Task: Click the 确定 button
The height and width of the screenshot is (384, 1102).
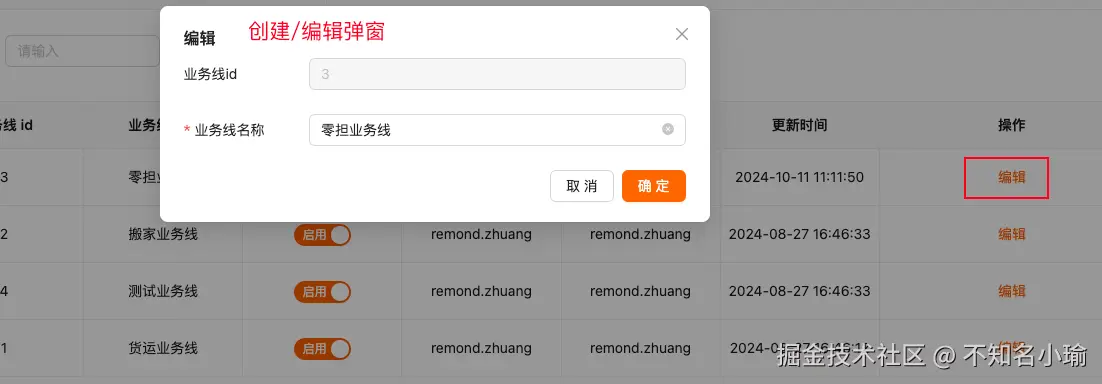Action: click(654, 186)
